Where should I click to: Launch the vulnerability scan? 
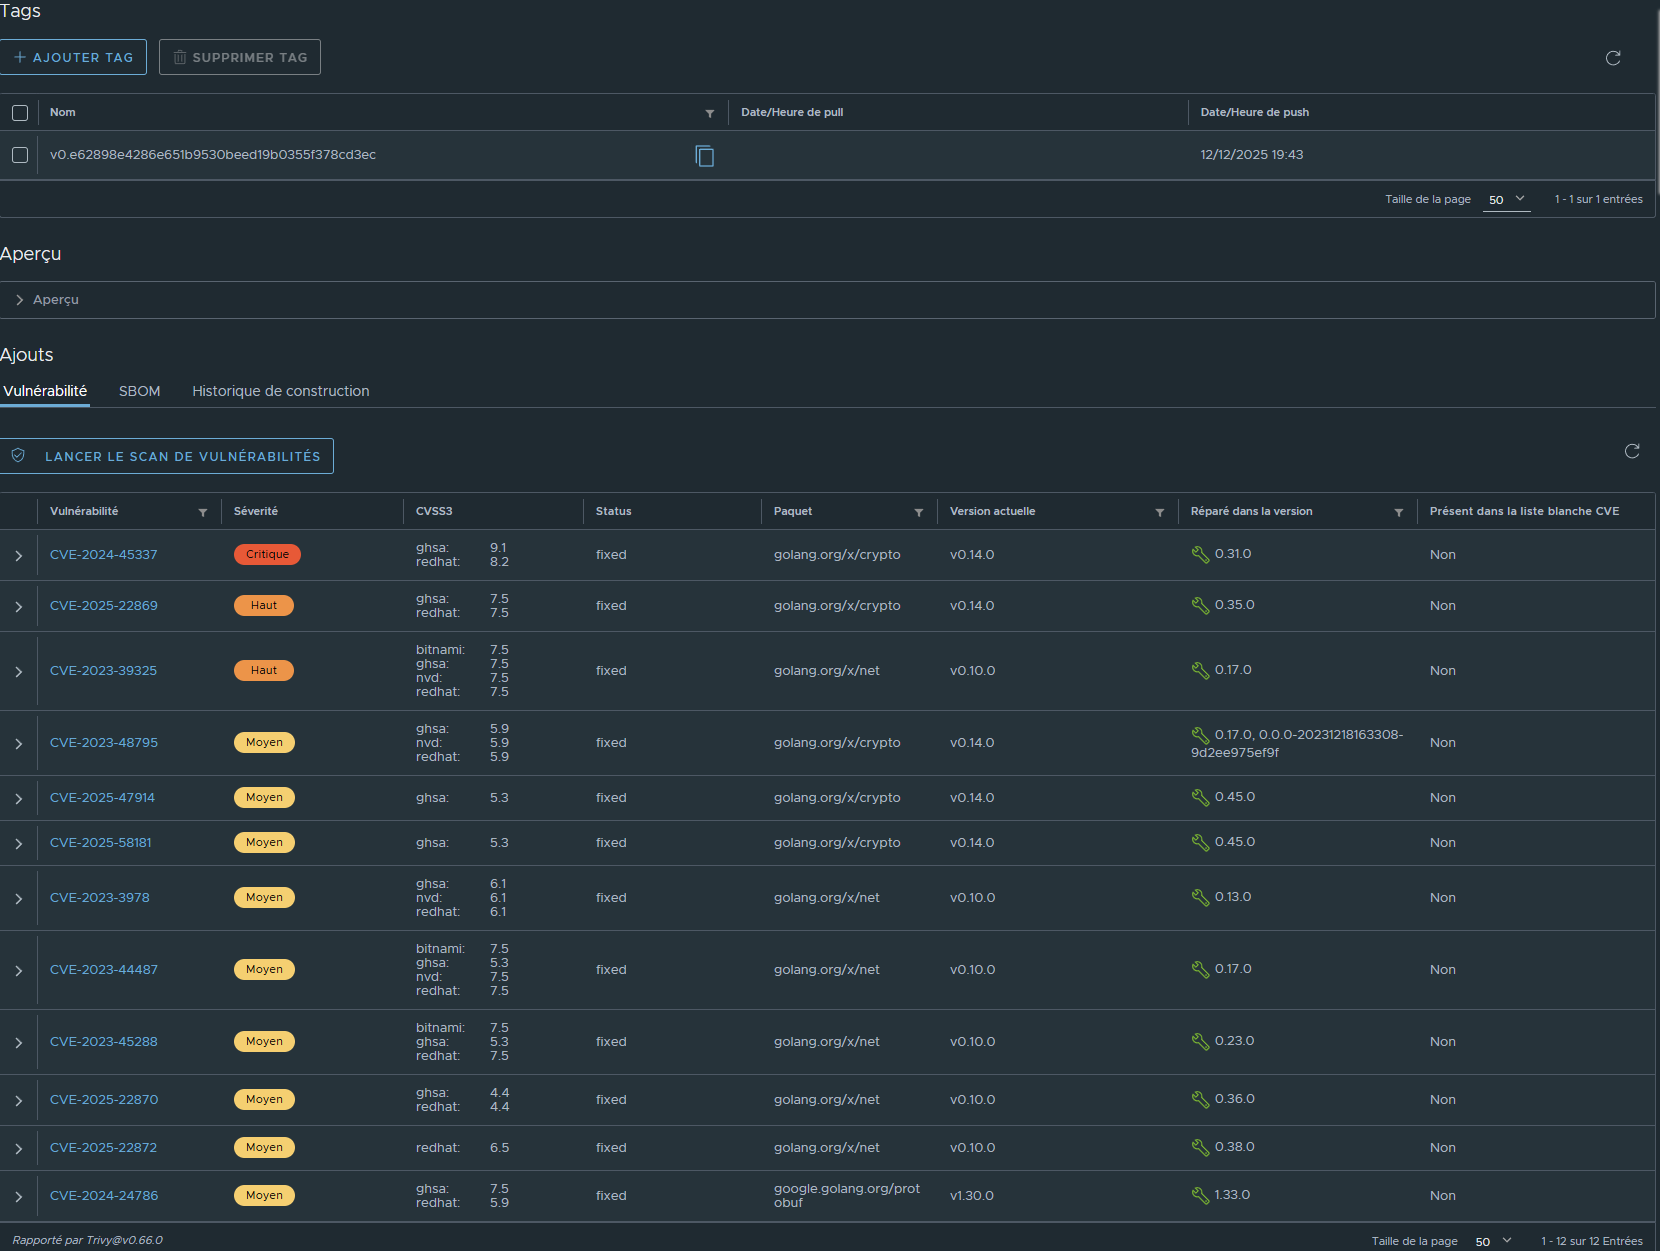[x=167, y=456]
